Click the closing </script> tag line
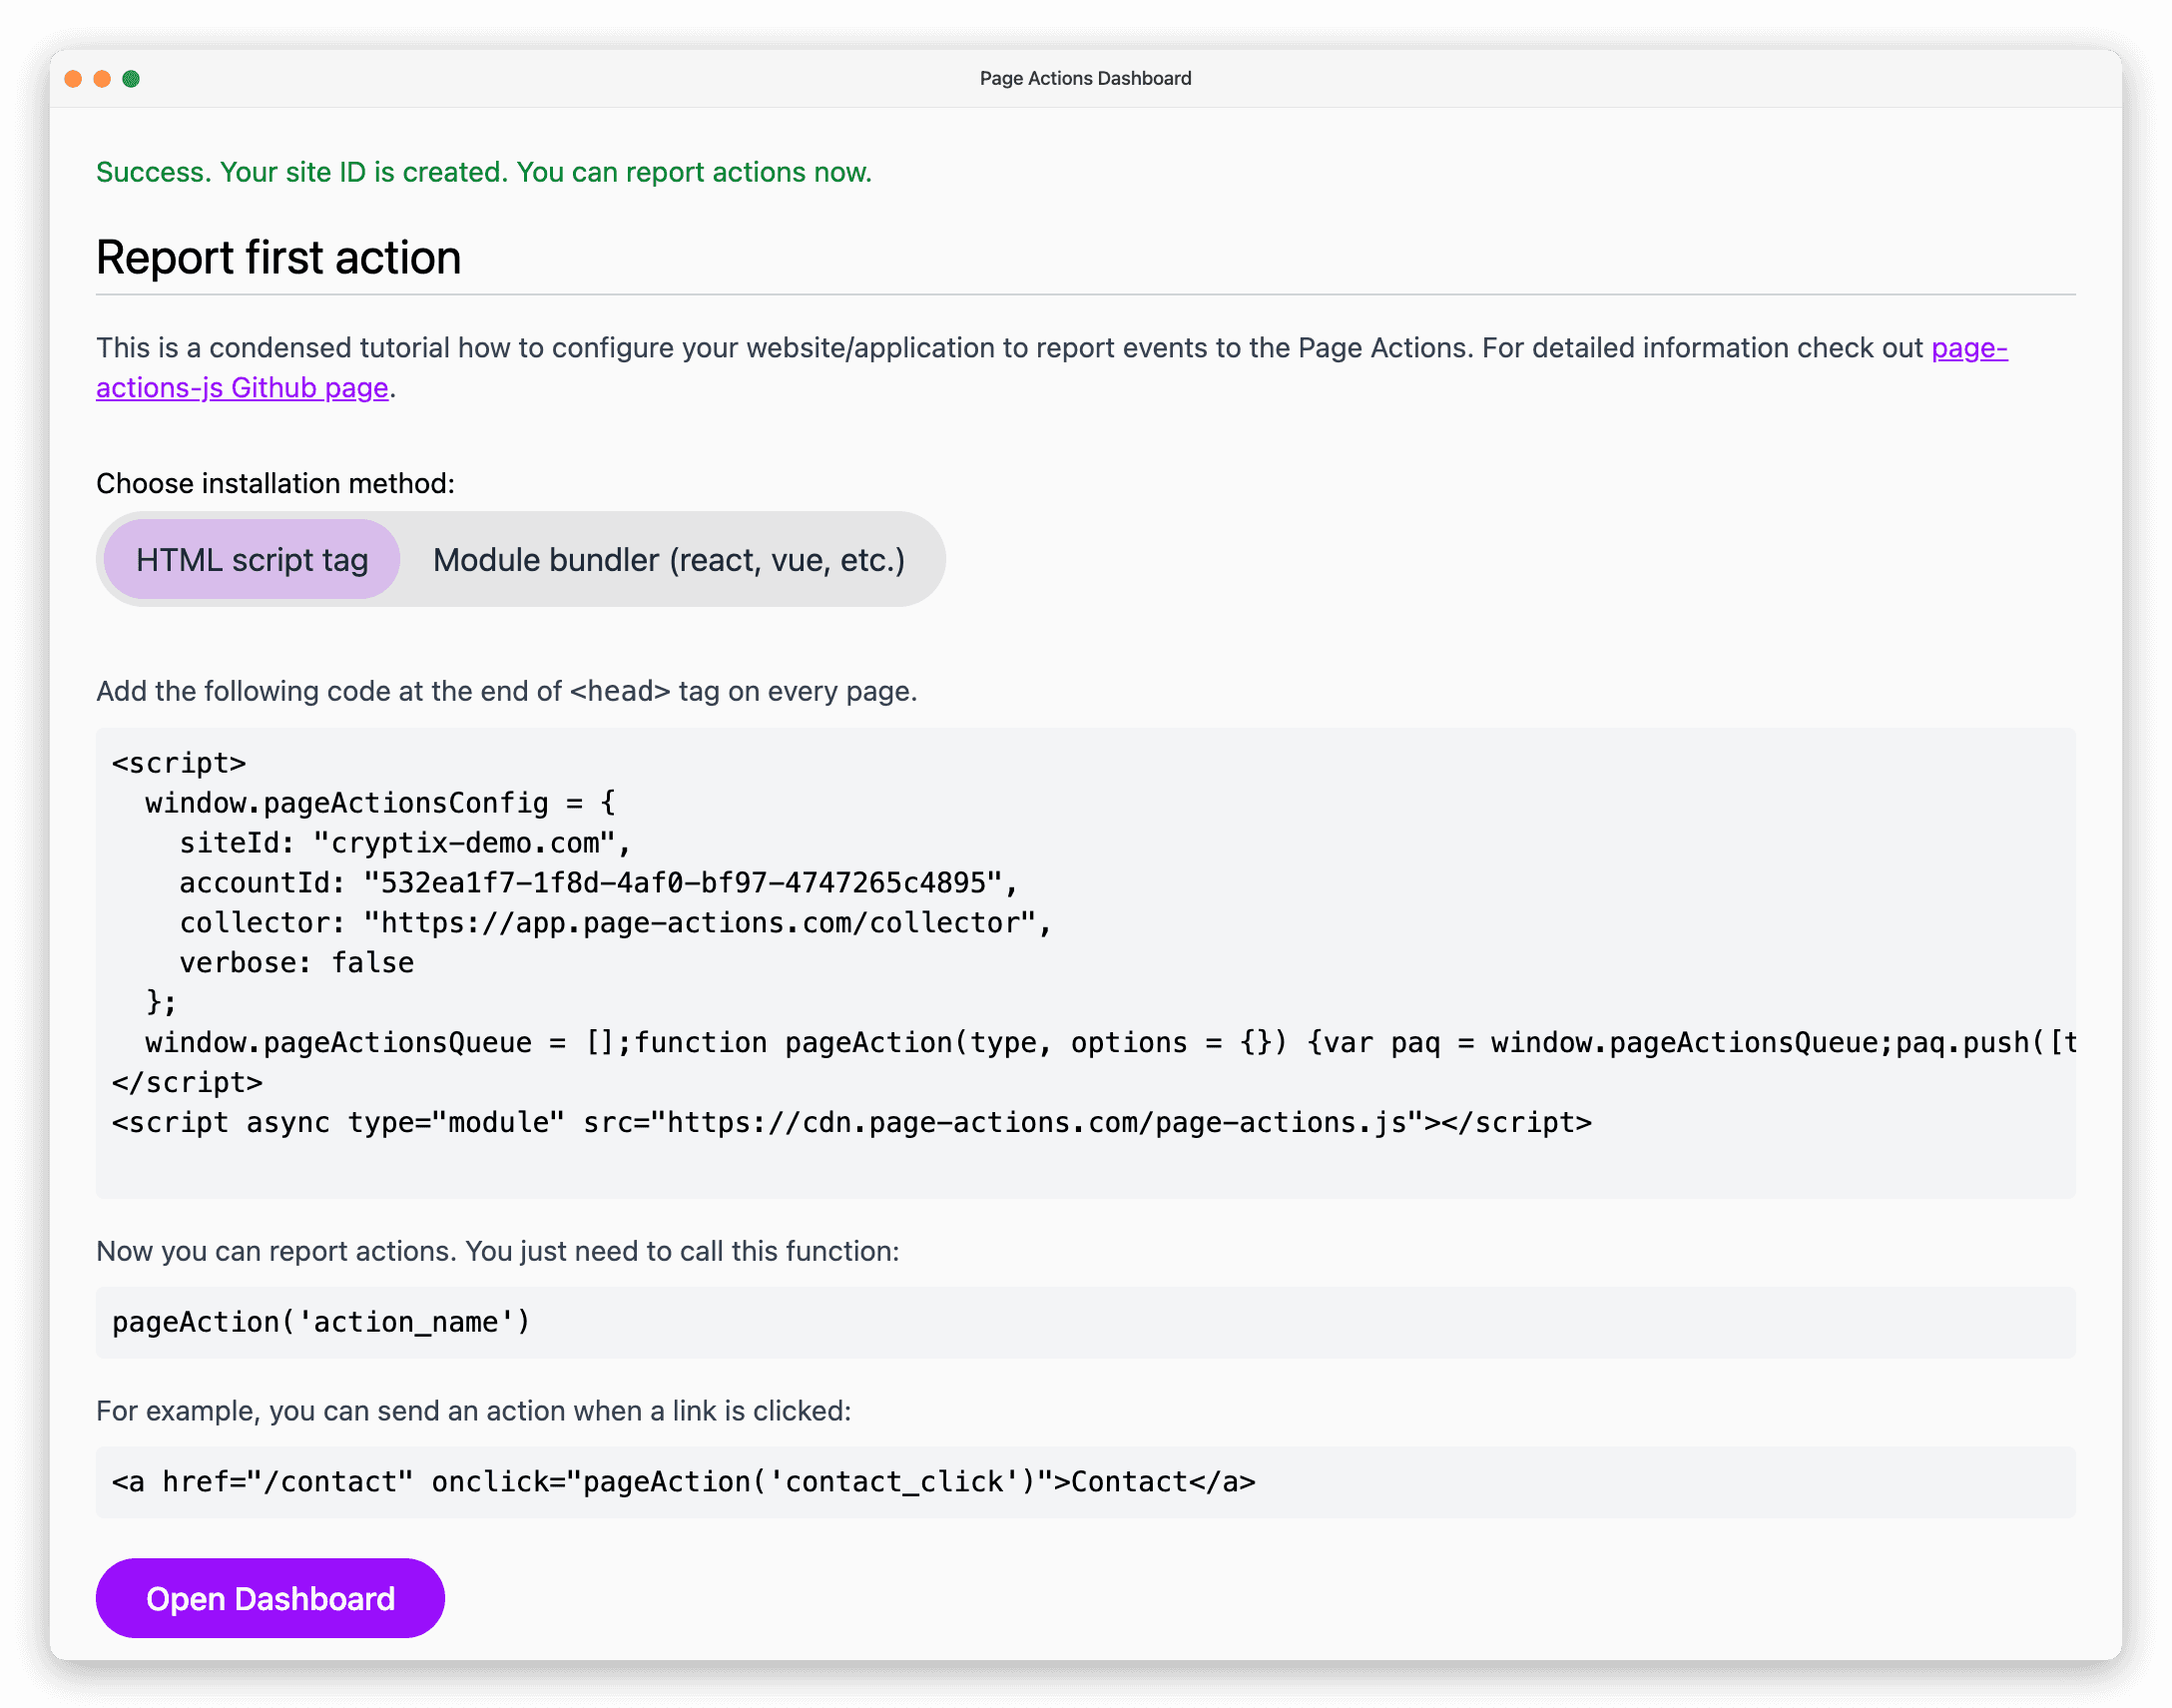 coord(187,1083)
